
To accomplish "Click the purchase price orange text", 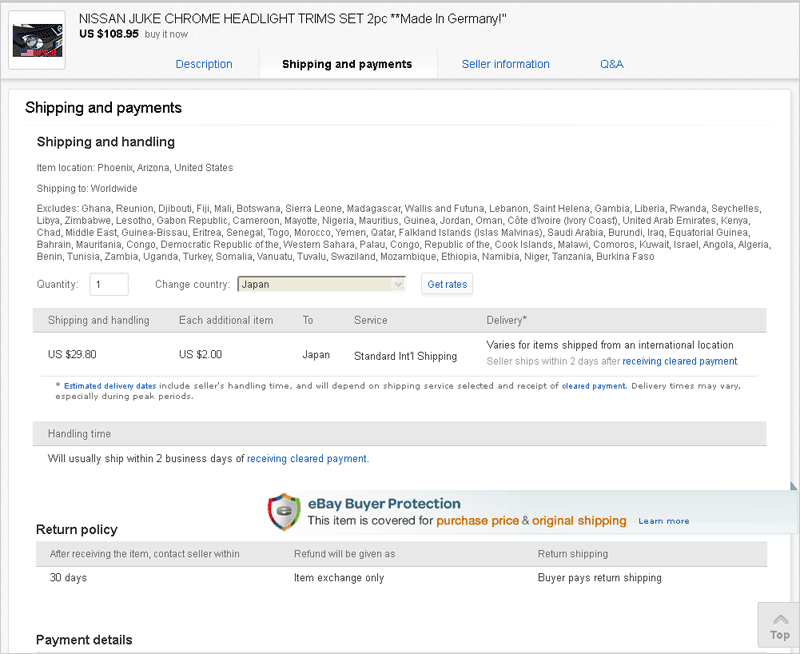I will click(477, 521).
